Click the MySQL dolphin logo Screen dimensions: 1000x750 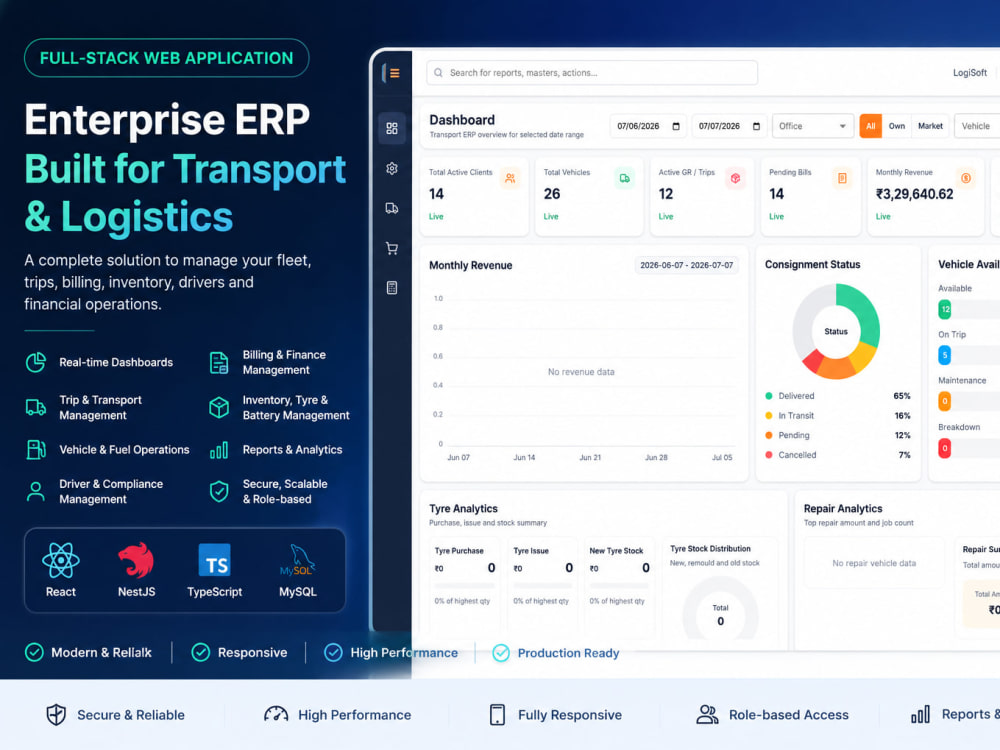[x=297, y=561]
